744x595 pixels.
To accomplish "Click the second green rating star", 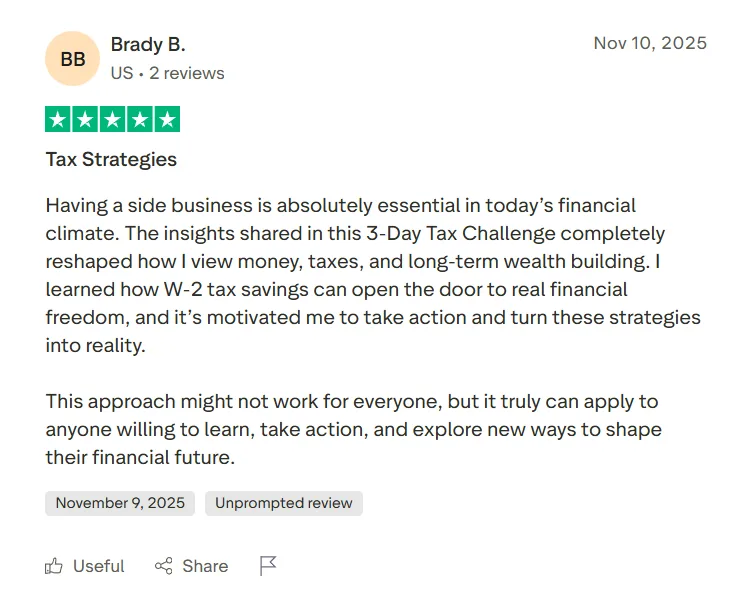I will pyautogui.click(x=85, y=120).
